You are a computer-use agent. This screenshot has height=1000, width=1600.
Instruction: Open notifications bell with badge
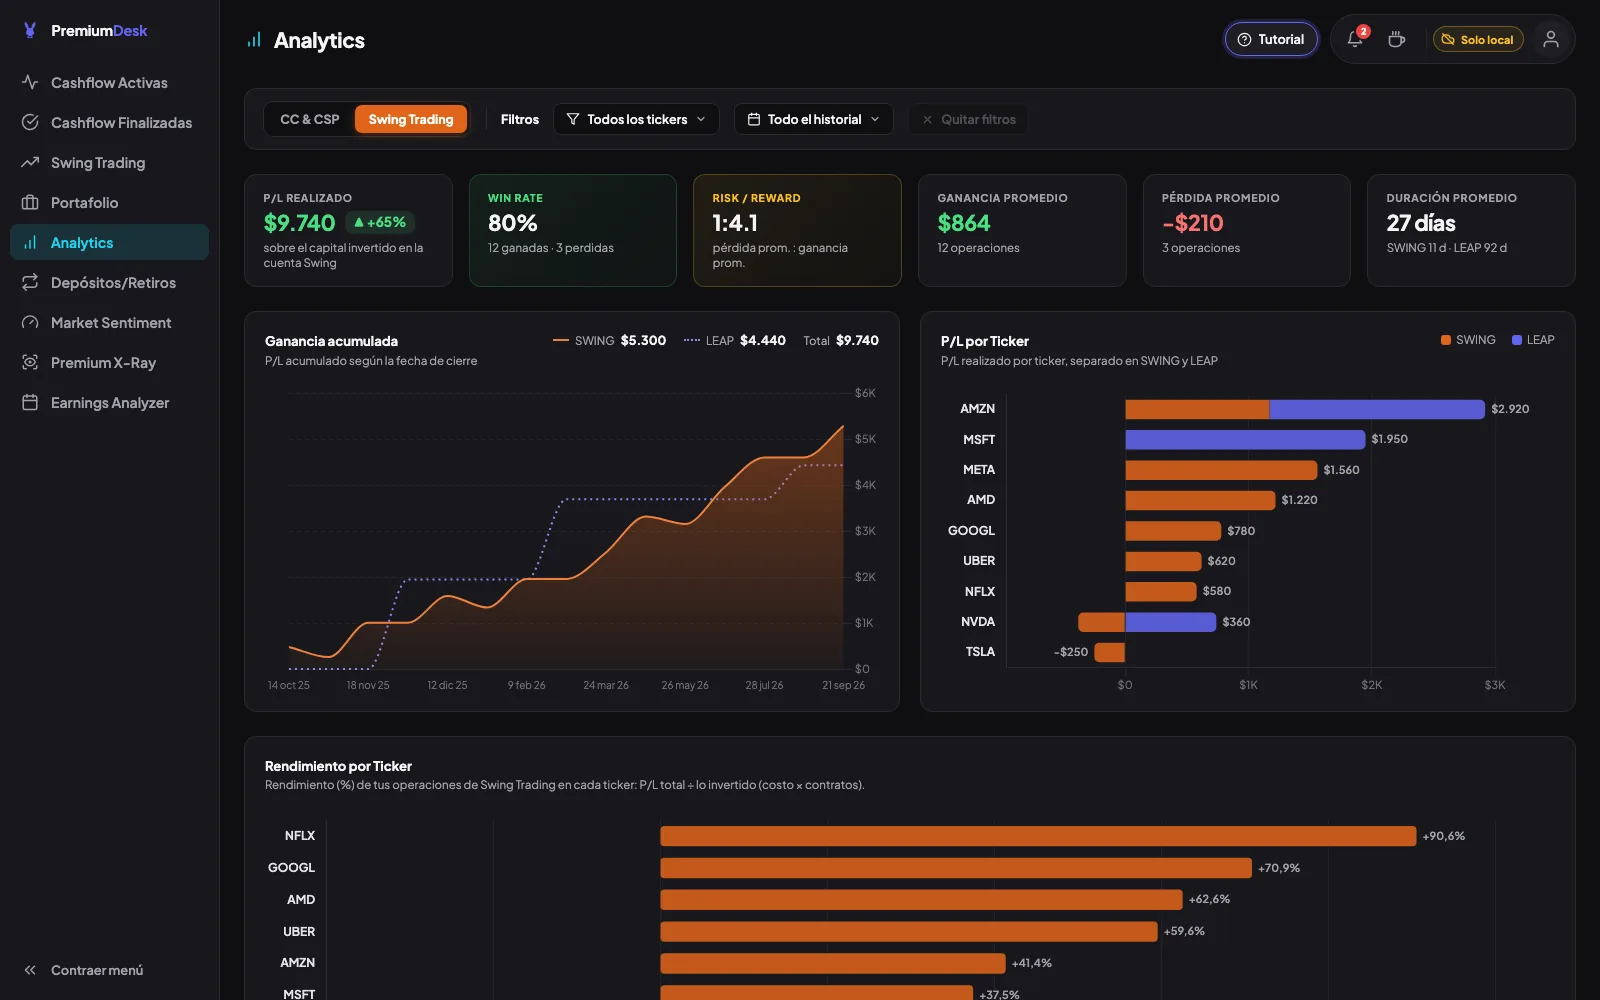click(x=1356, y=39)
